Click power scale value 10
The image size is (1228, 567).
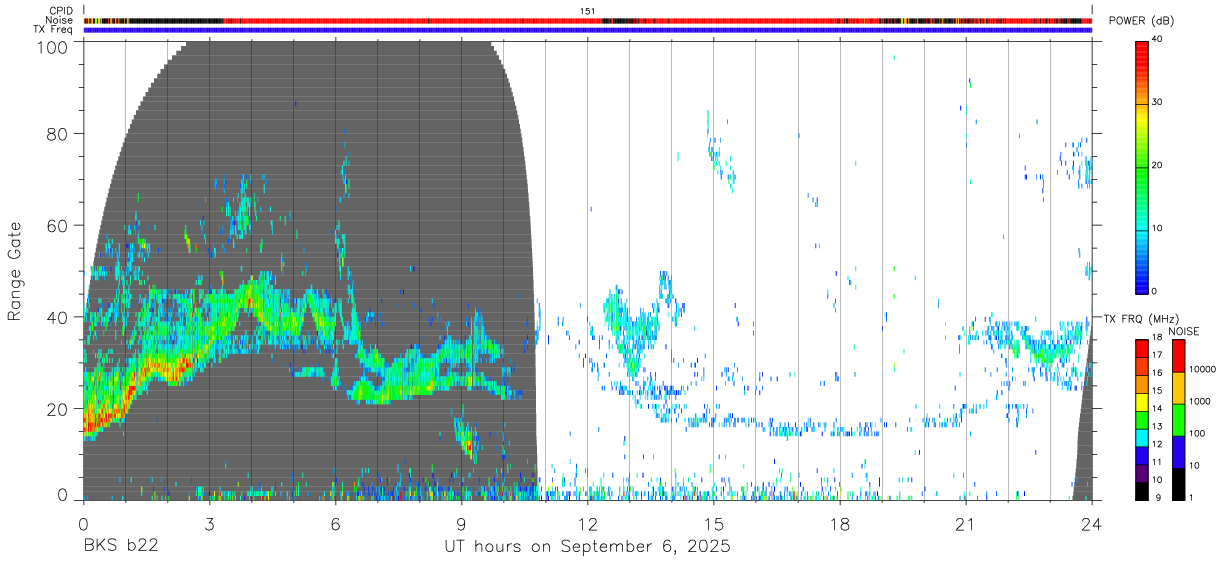coord(1157,228)
